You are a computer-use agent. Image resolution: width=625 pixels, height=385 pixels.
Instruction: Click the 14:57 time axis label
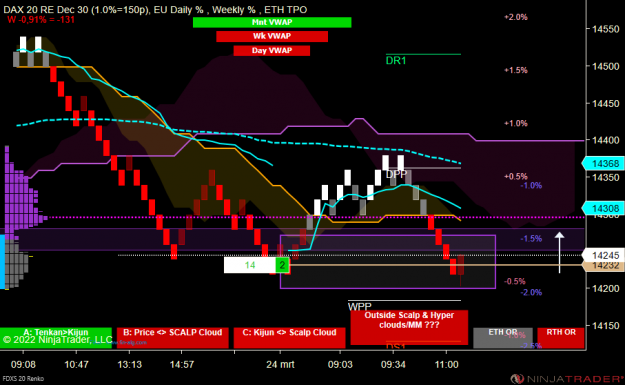pyautogui.click(x=182, y=364)
